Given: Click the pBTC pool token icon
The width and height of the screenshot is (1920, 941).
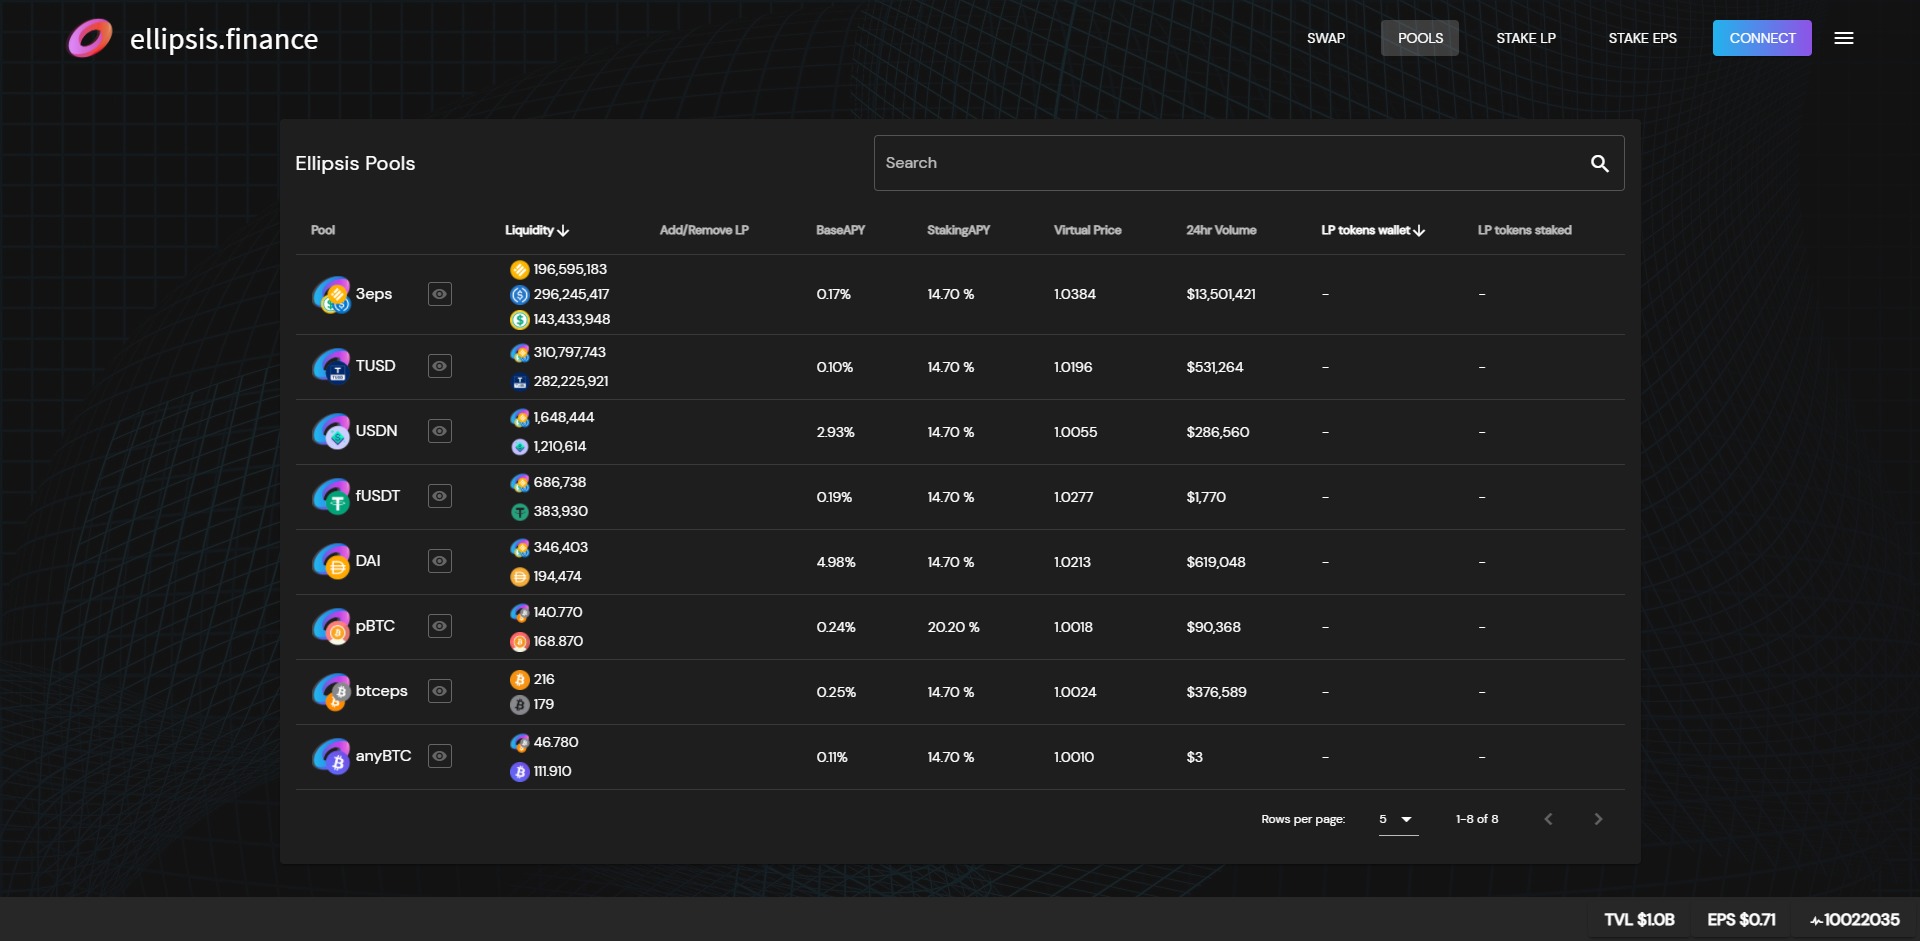Looking at the screenshot, I should point(331,627).
